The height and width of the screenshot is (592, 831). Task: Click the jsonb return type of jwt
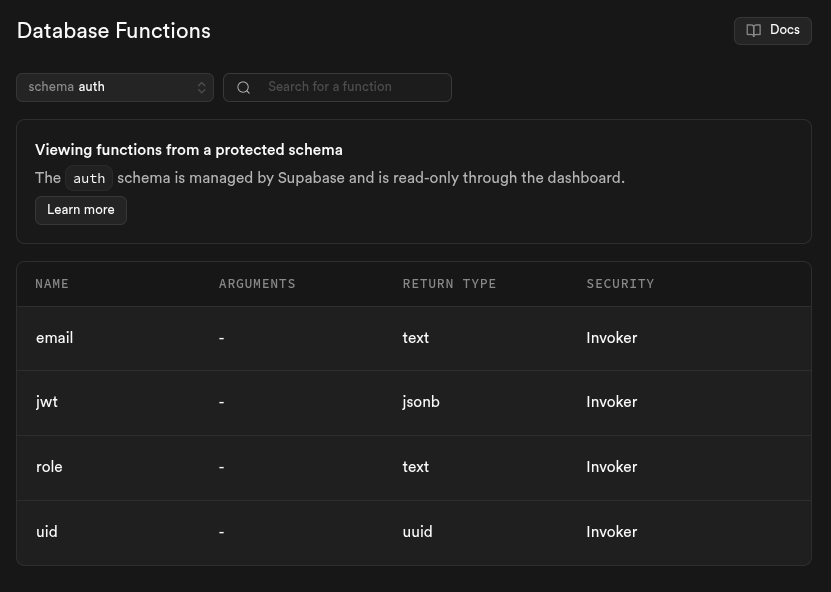click(421, 402)
